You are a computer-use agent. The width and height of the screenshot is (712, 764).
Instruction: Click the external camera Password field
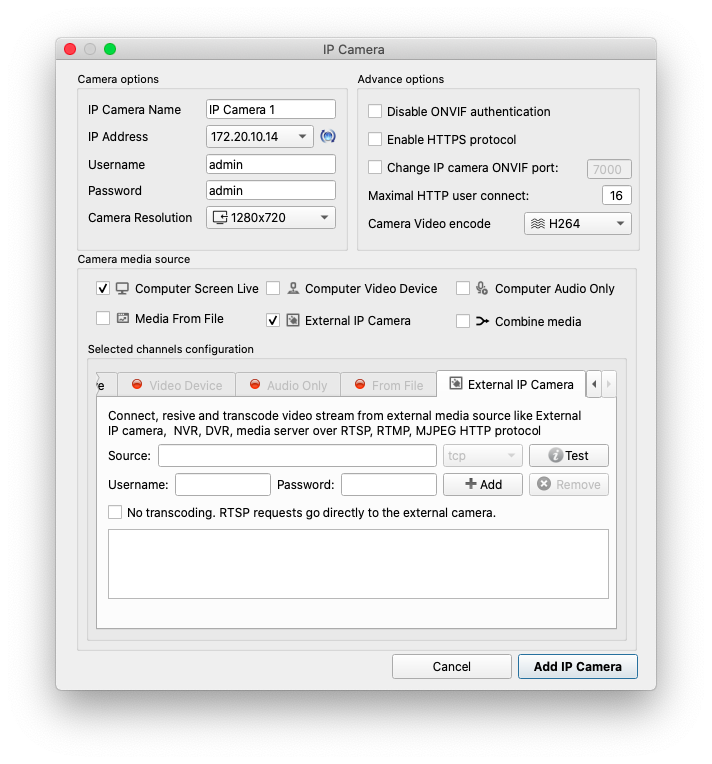[x=389, y=484]
